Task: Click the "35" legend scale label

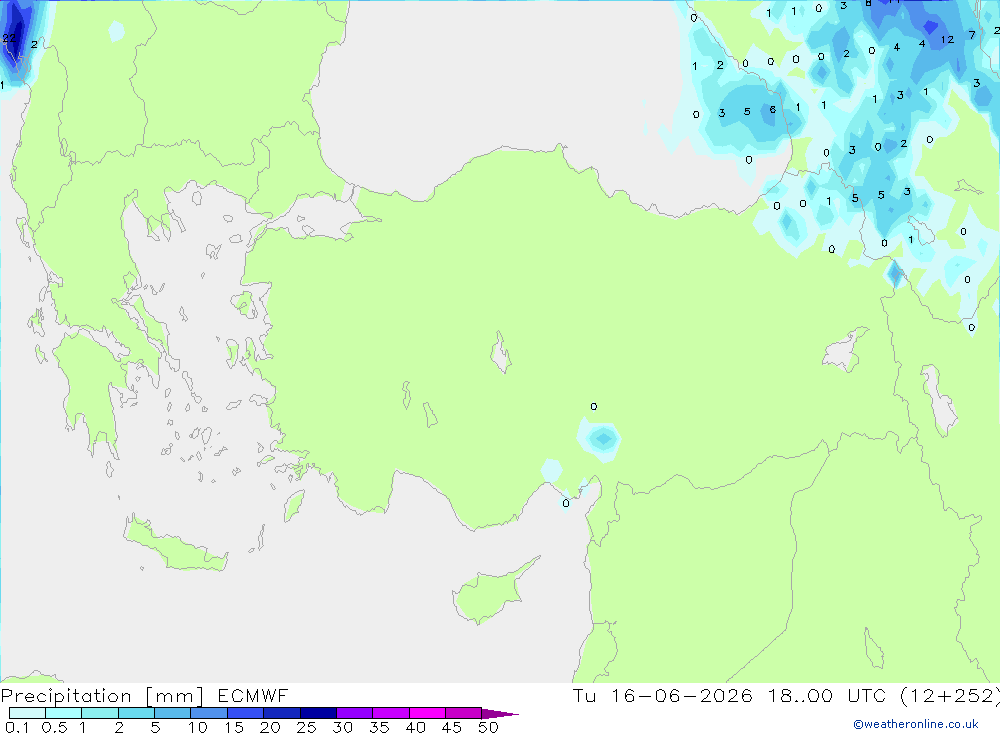Action: coord(379,727)
